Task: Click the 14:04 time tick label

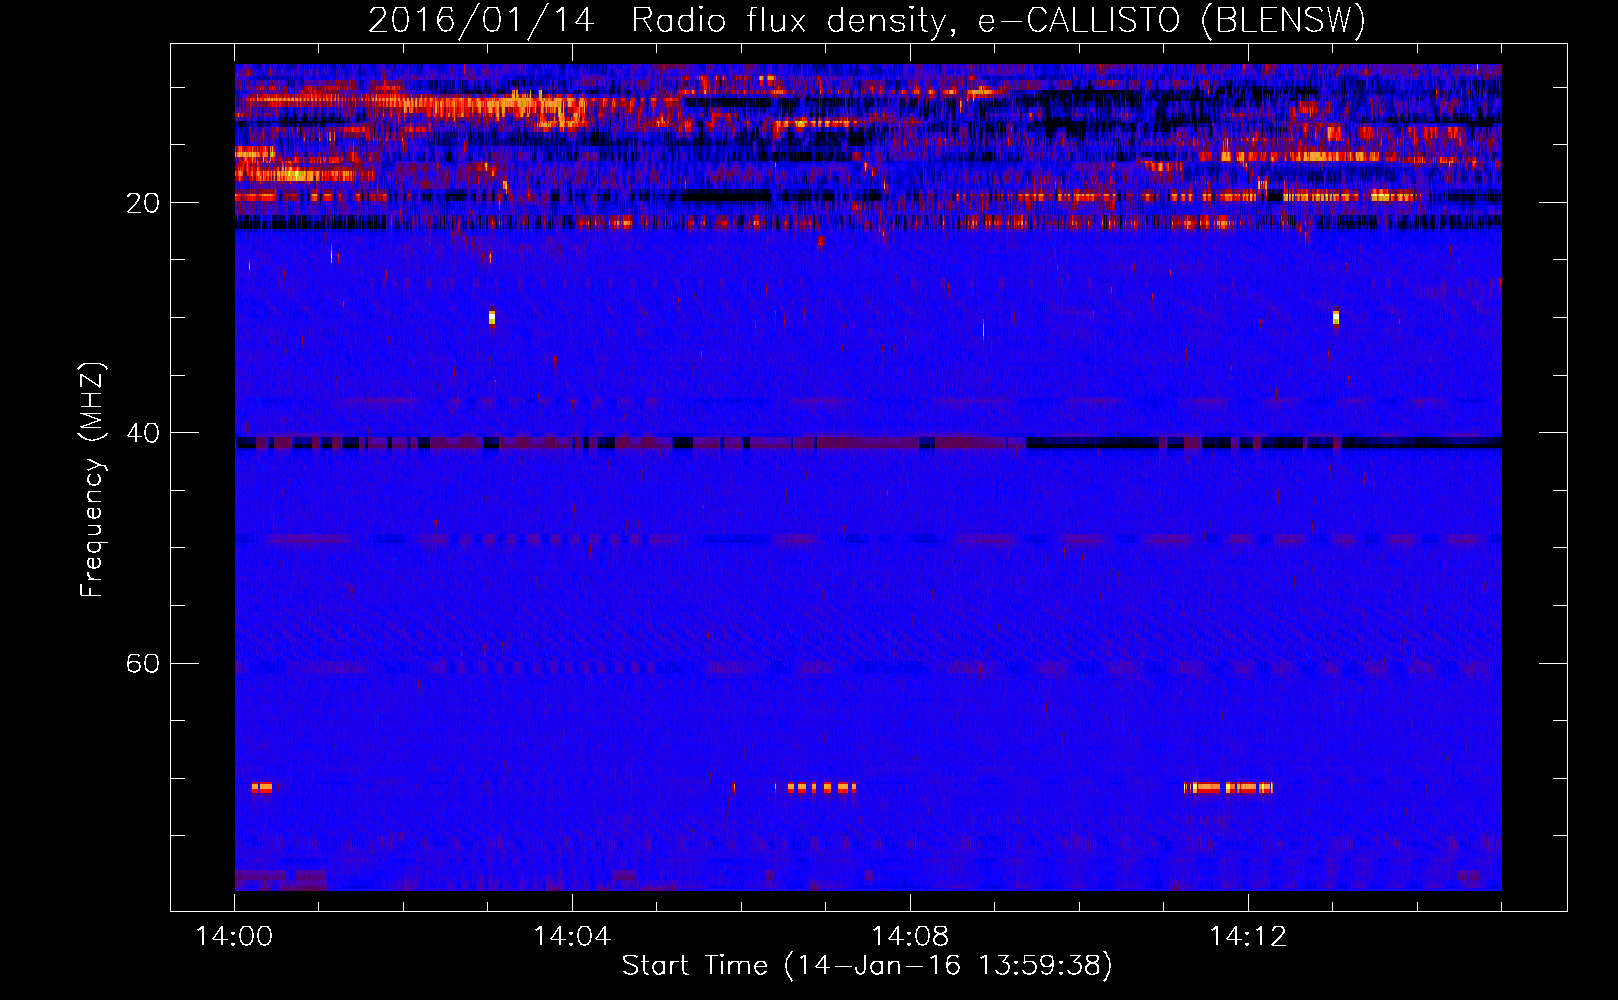Action: [572, 937]
